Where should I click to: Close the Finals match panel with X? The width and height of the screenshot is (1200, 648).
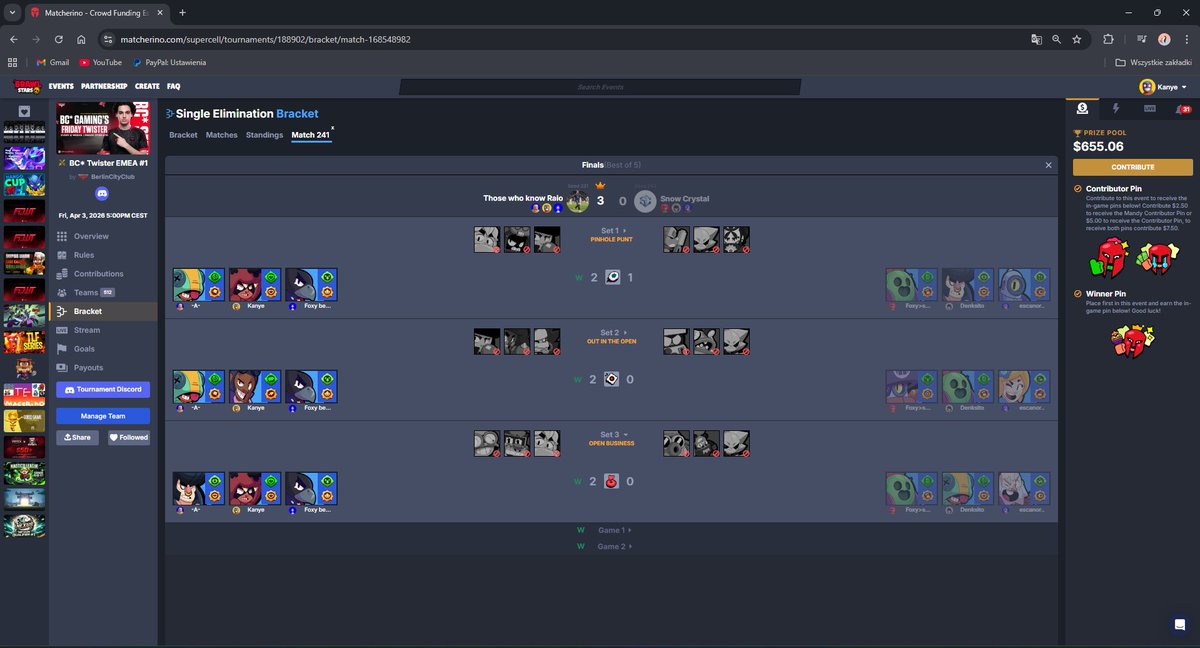1048,165
